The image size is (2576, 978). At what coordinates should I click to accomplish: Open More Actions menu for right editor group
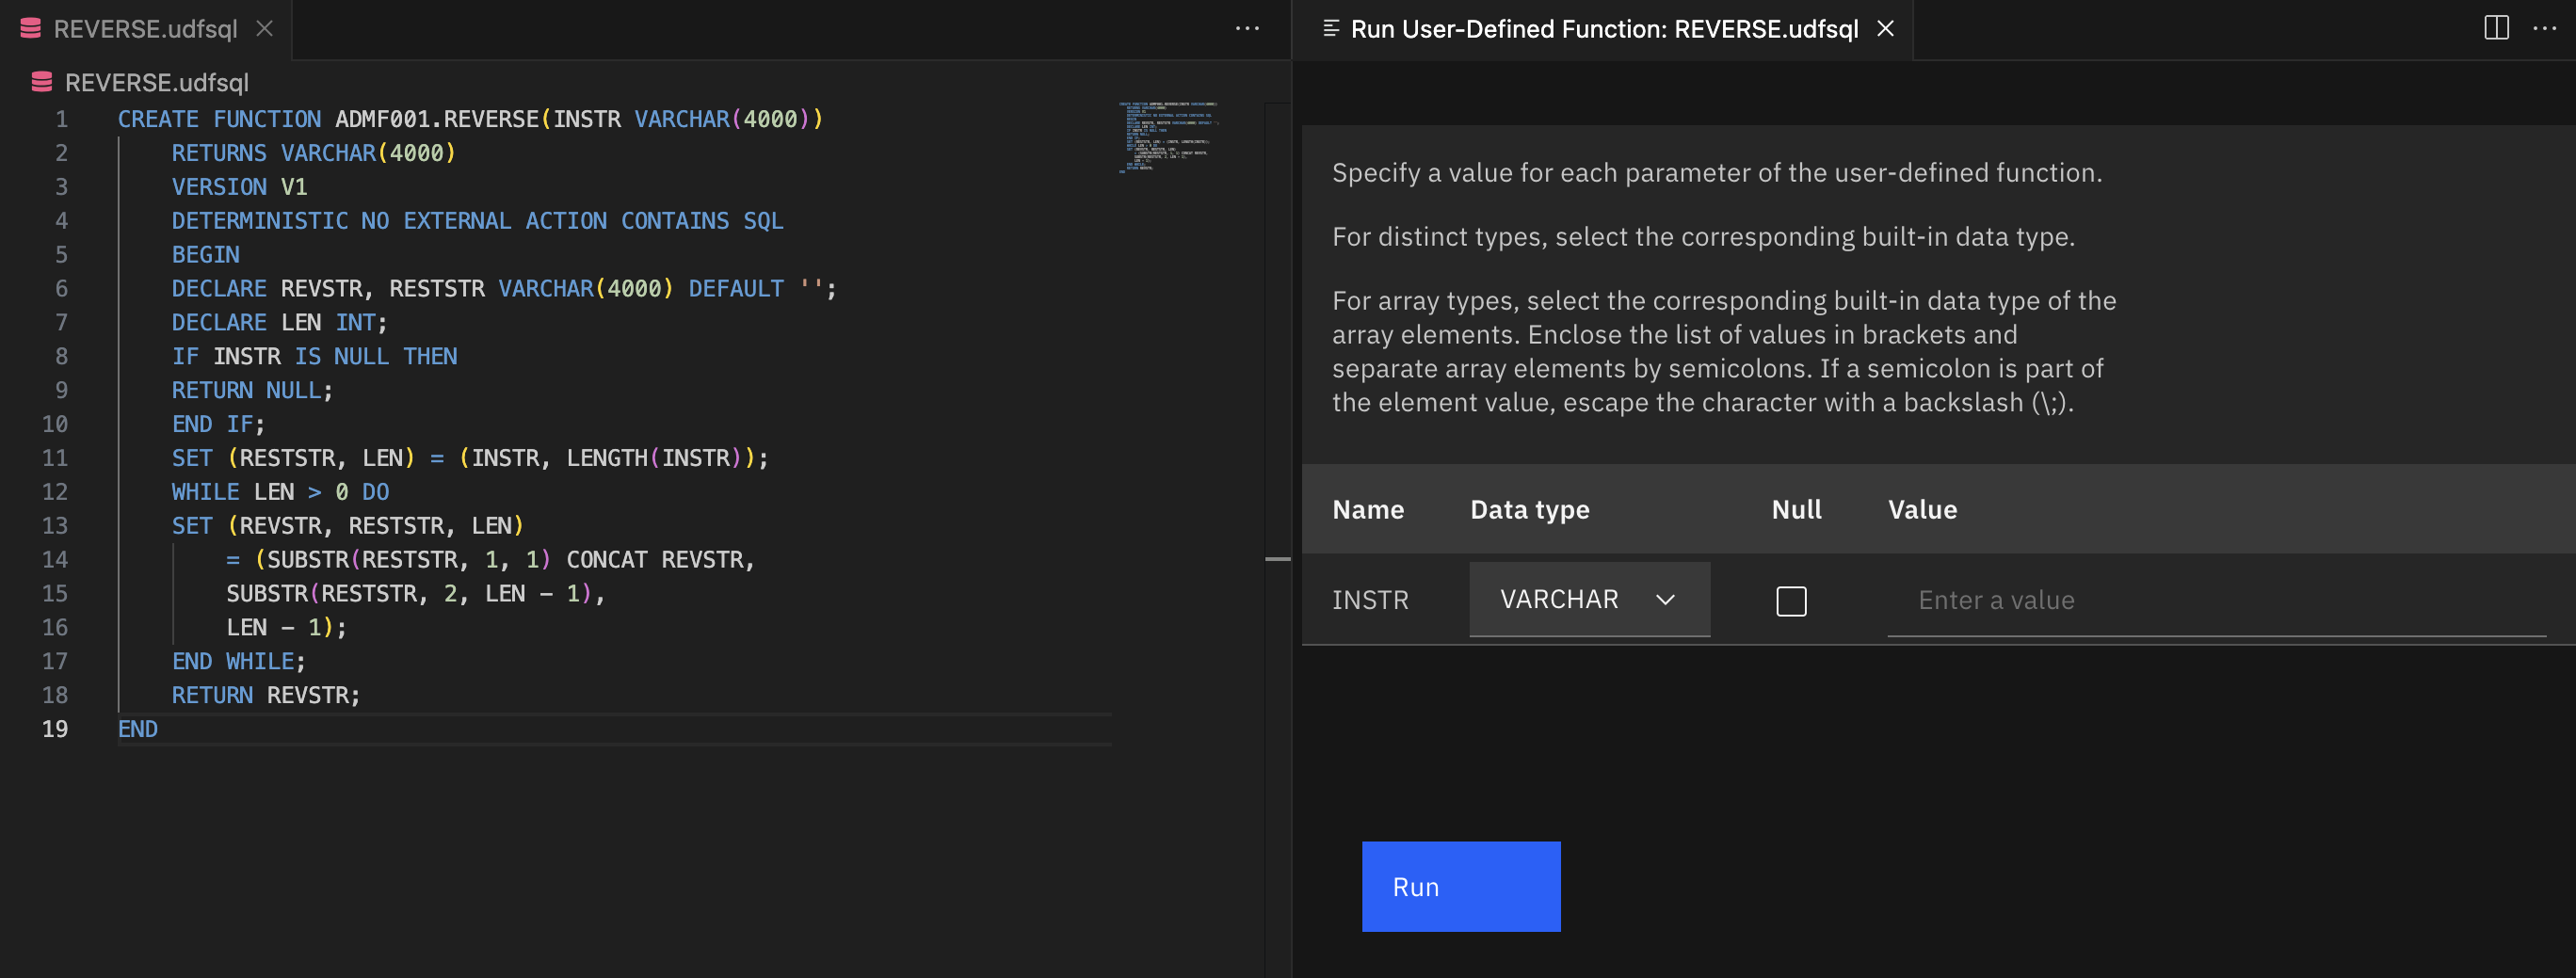(x=2544, y=29)
